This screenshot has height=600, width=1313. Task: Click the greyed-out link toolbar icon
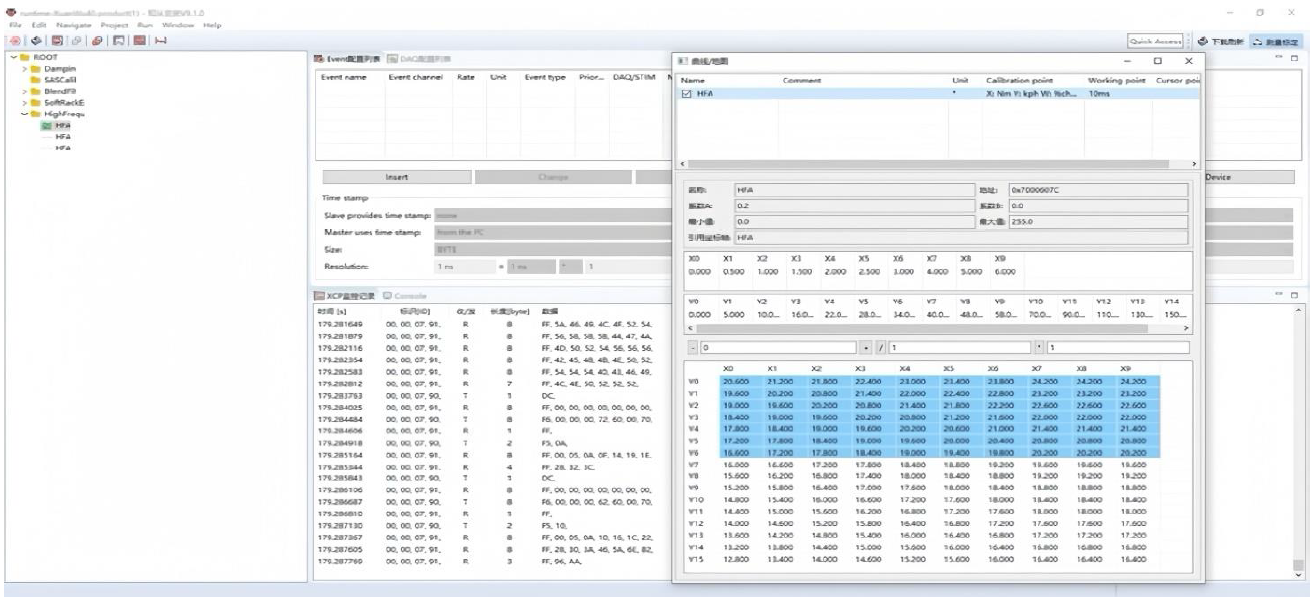pyautogui.click(x=76, y=41)
